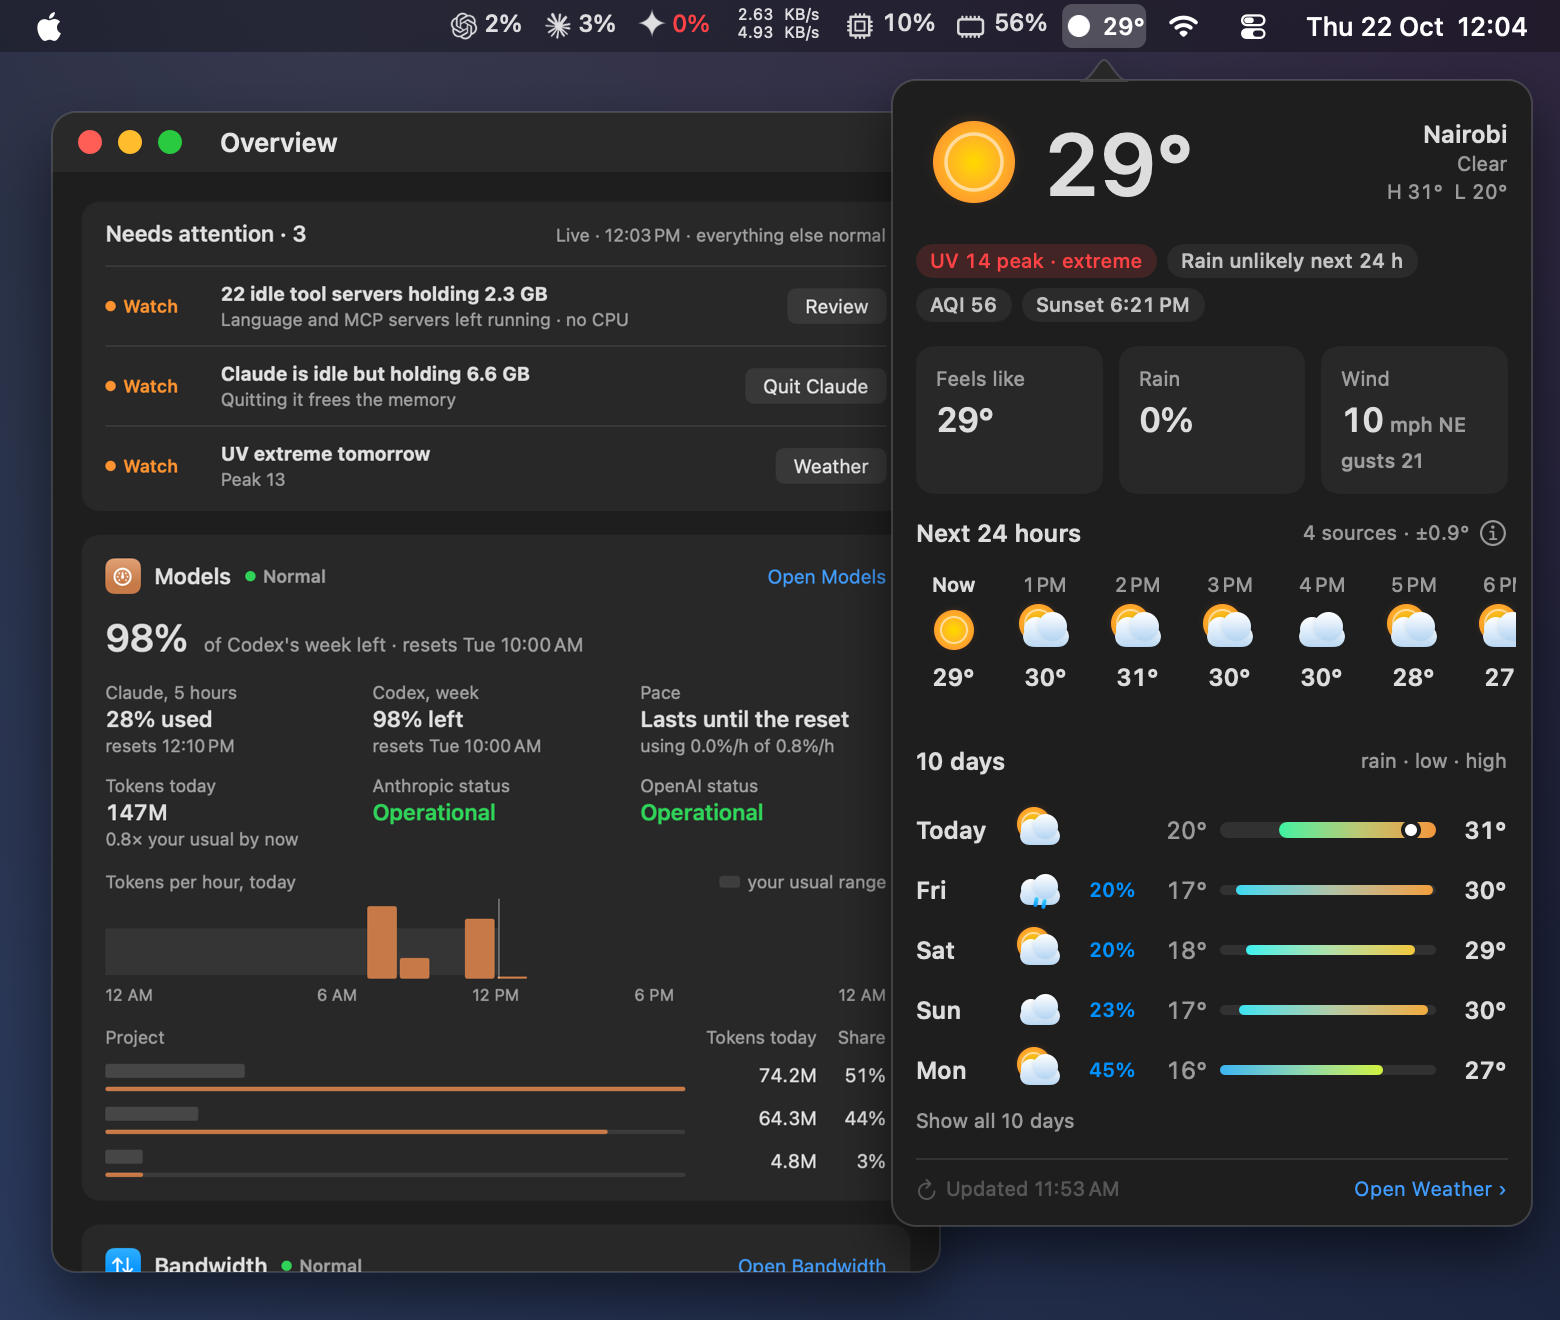
Task: Click the AQI 56 badge
Action: pyautogui.click(x=963, y=305)
